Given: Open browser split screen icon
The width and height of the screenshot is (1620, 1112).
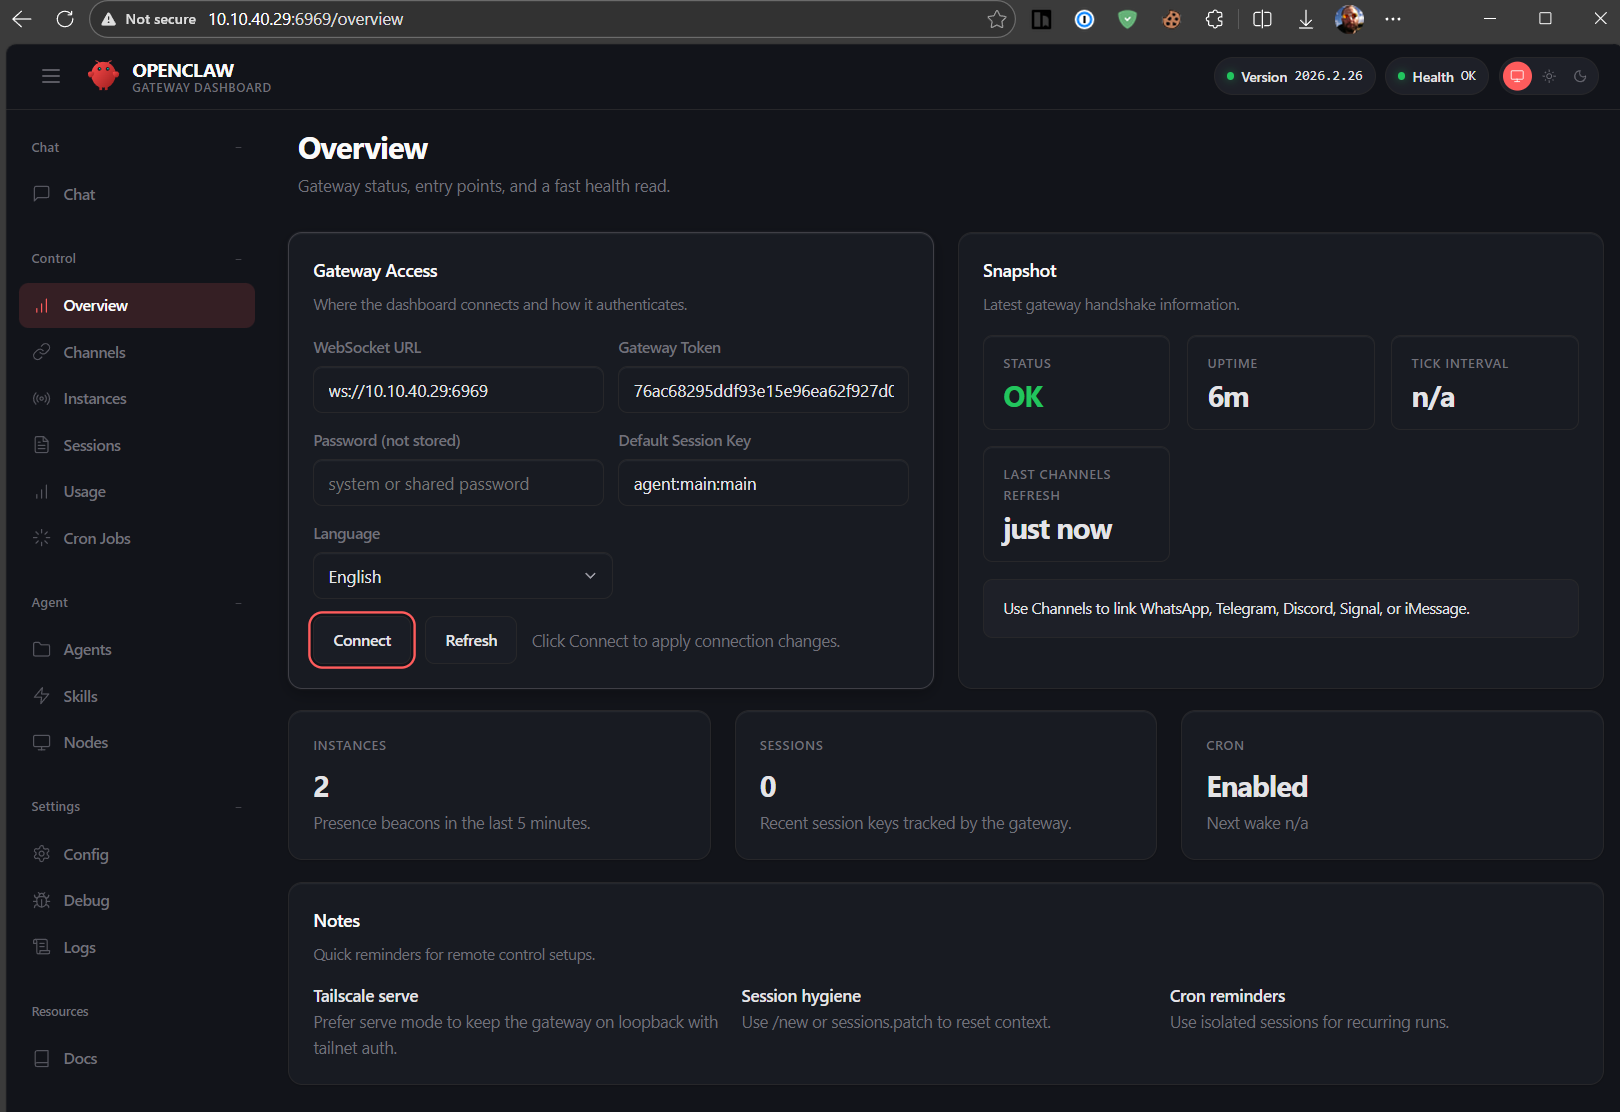Looking at the screenshot, I should click(1262, 19).
